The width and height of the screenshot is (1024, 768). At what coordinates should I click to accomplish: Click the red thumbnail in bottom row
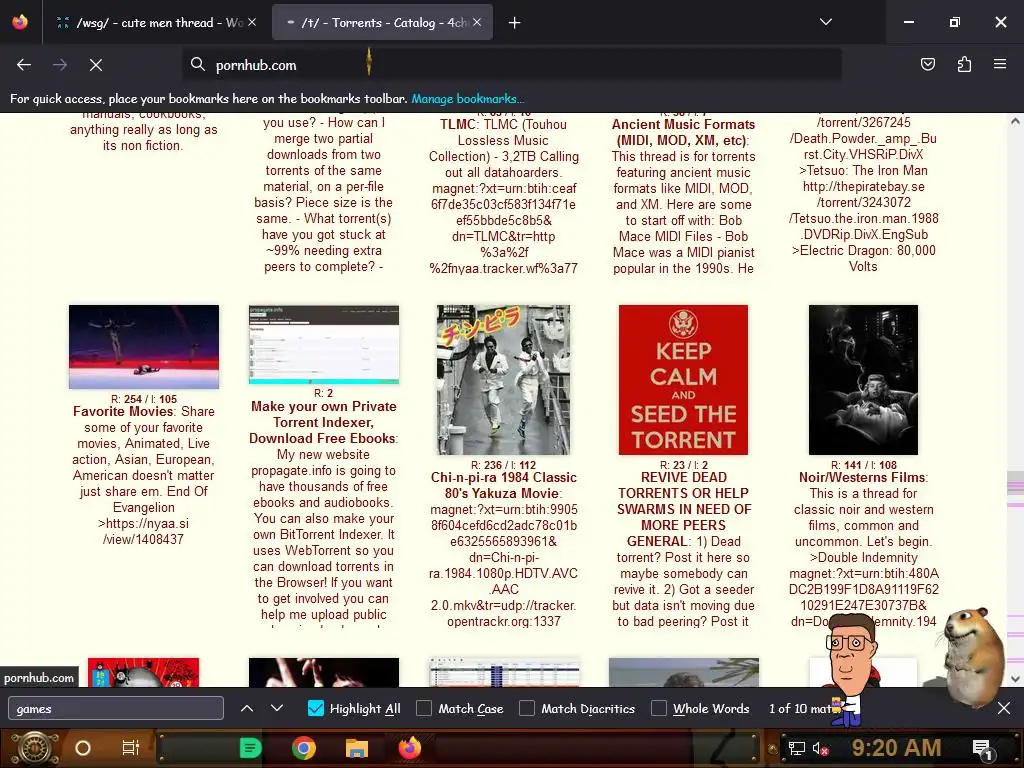tap(144, 672)
